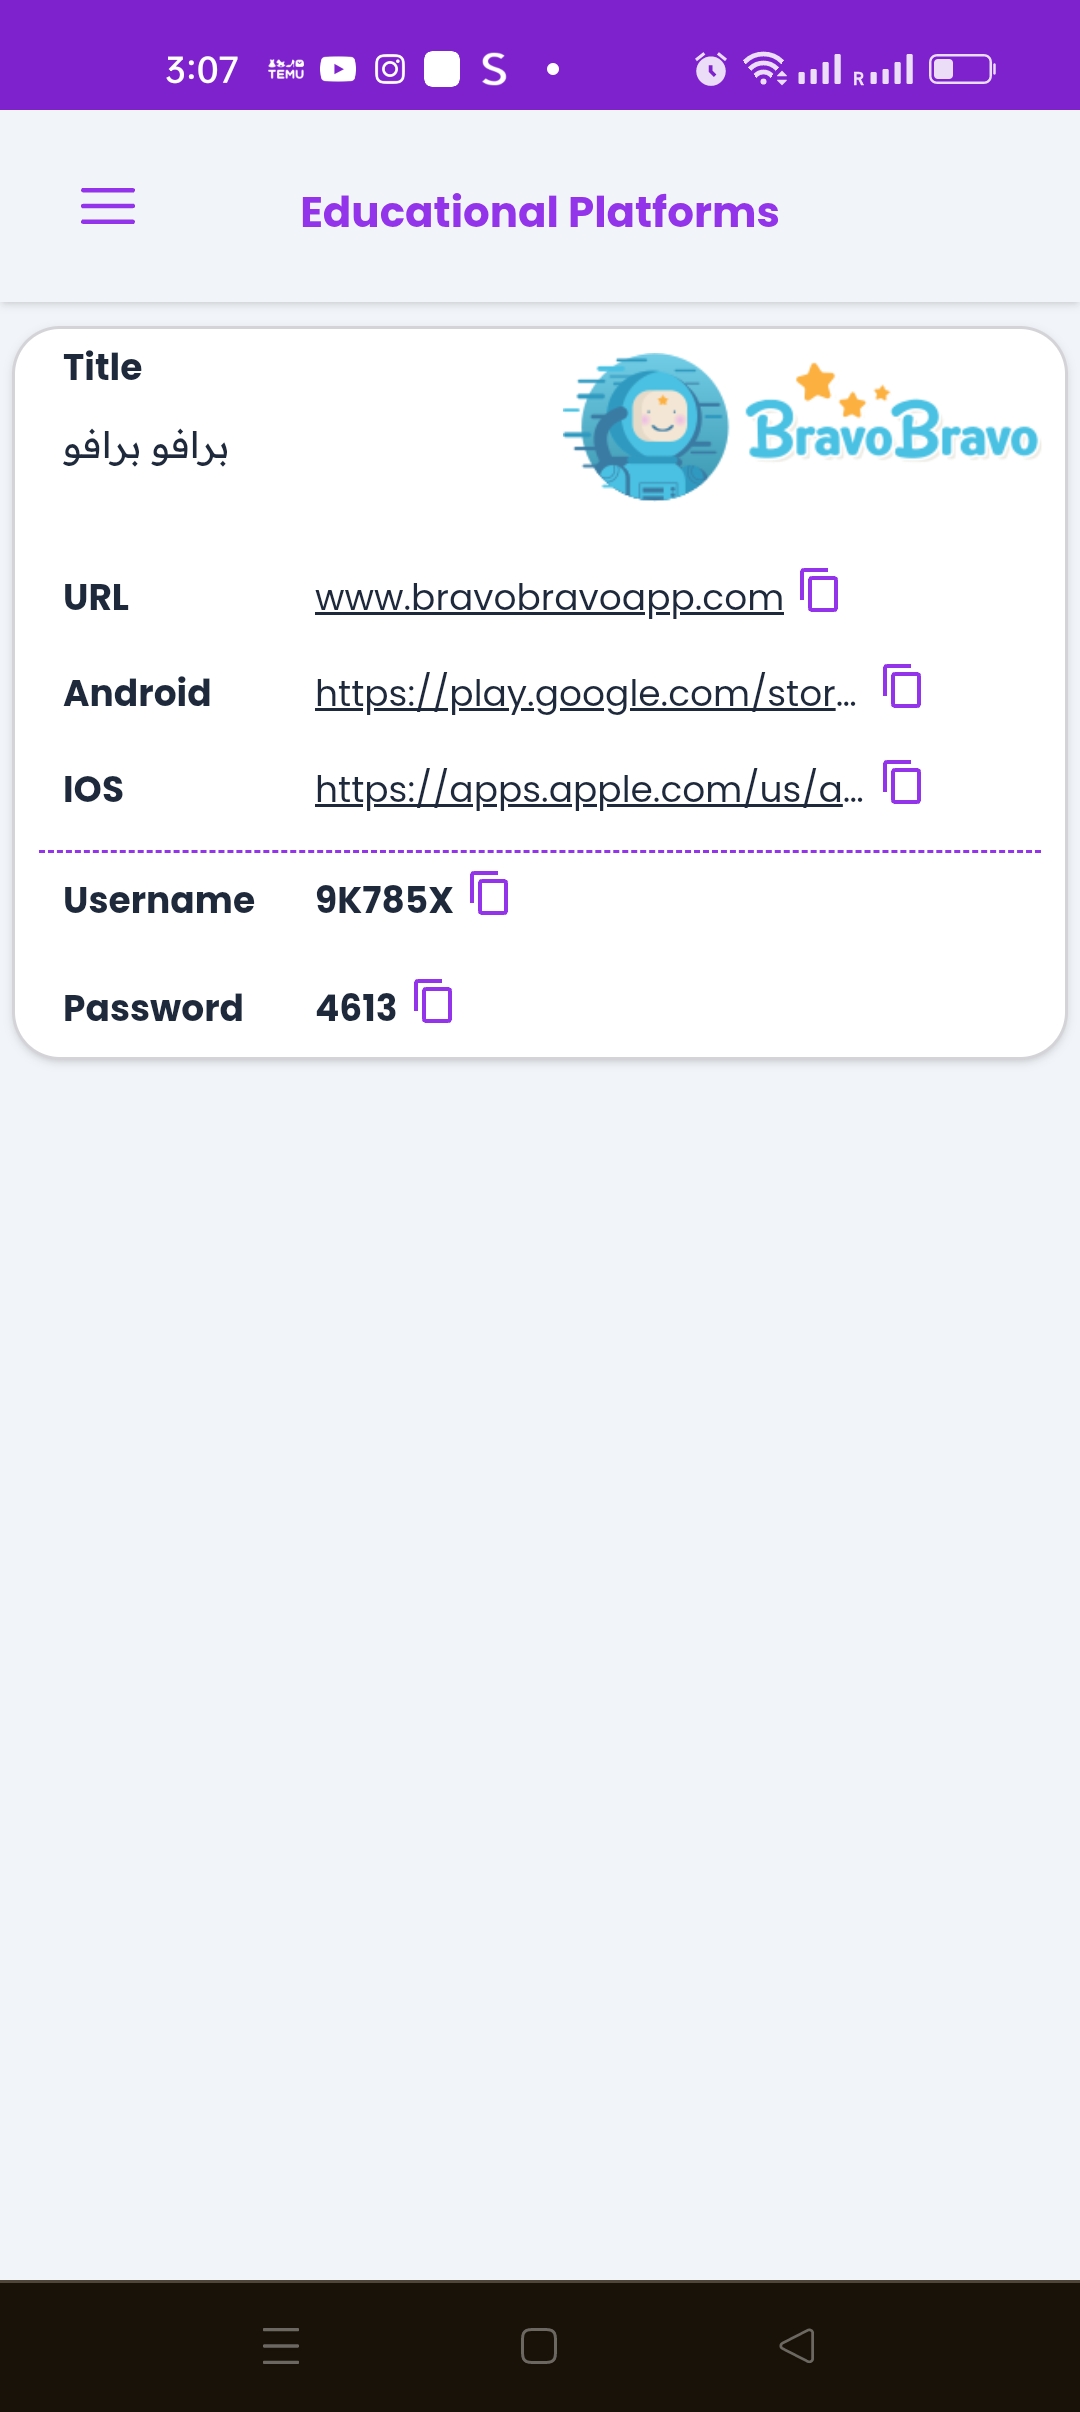Tap the Instagram notification icon in status bar
The image size is (1080, 2412).
[390, 69]
